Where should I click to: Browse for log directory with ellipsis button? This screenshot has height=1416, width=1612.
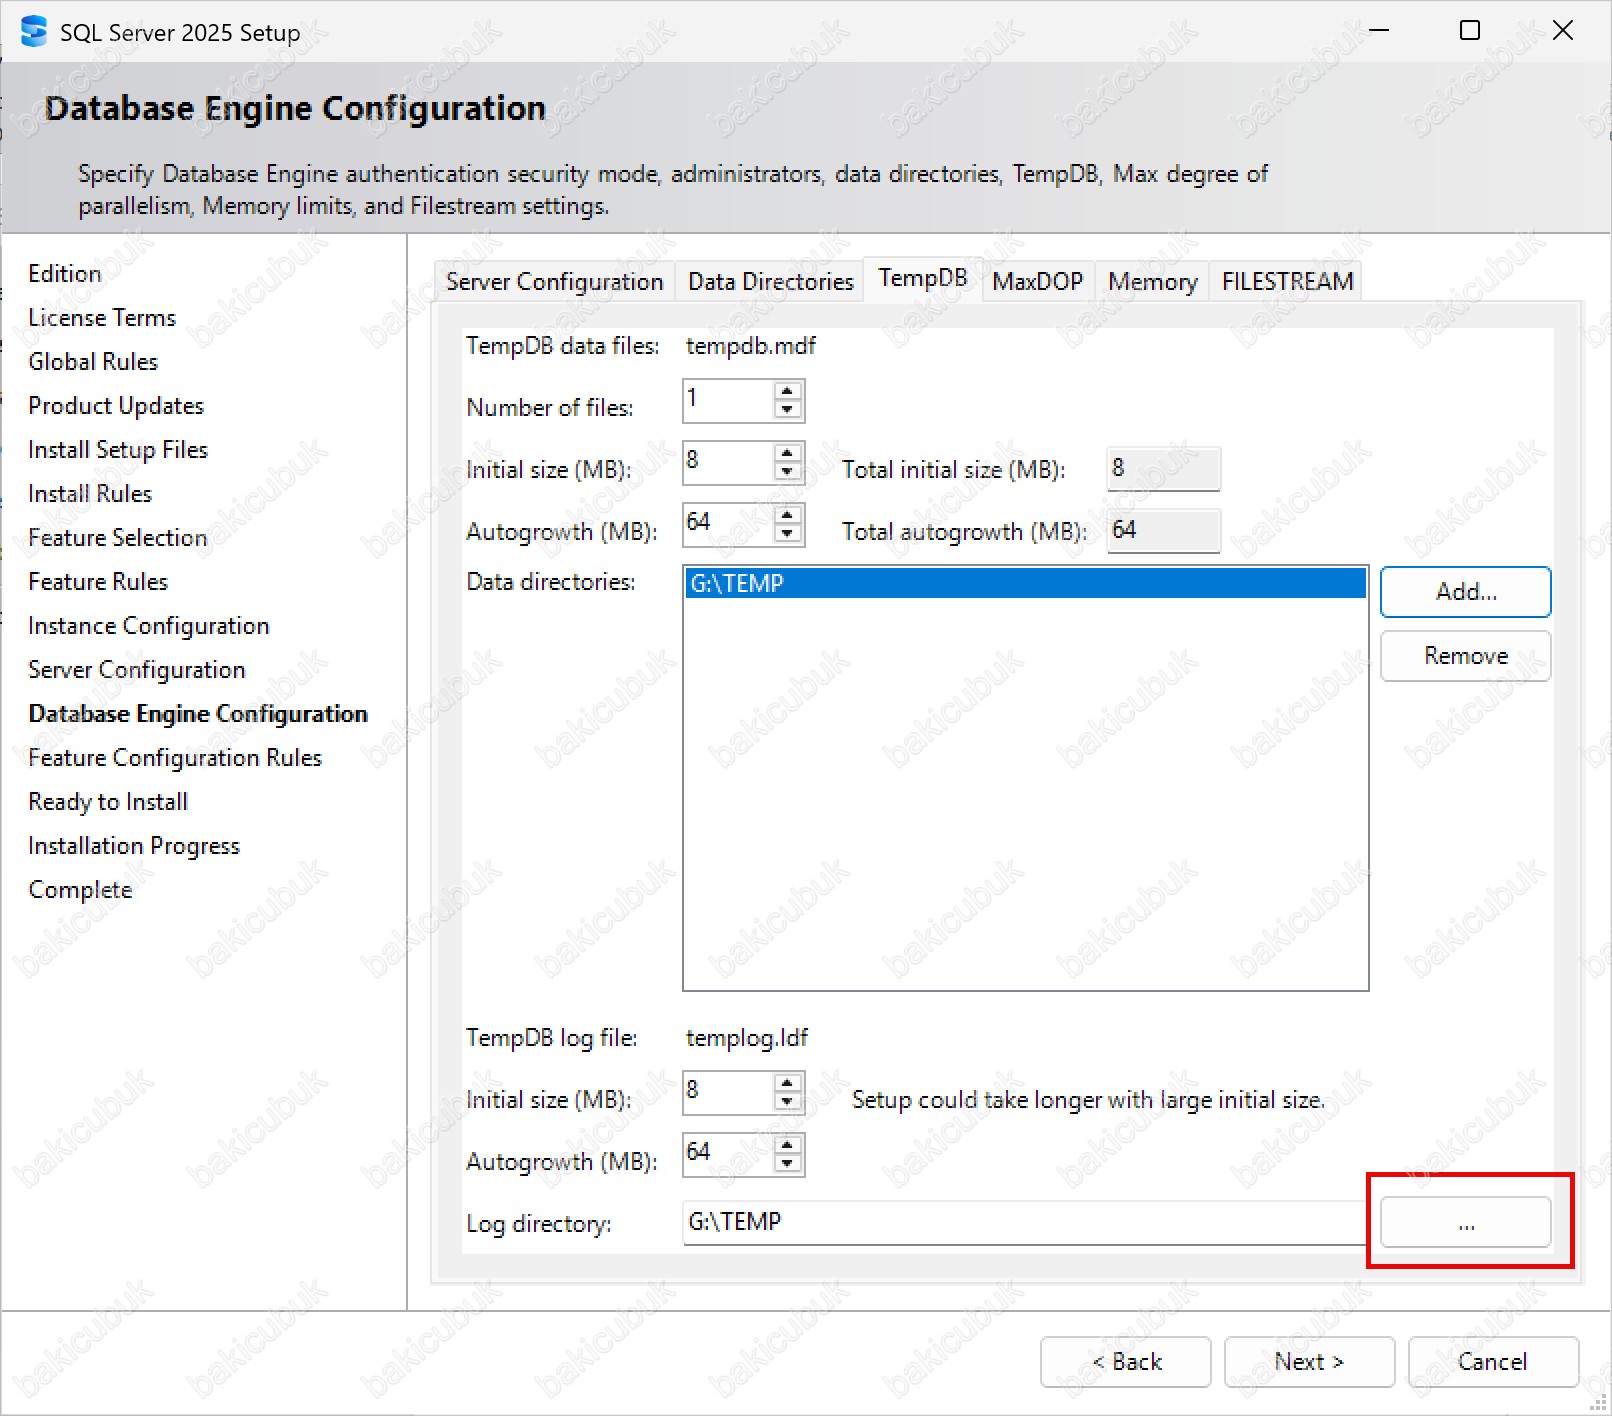[x=1465, y=1222]
